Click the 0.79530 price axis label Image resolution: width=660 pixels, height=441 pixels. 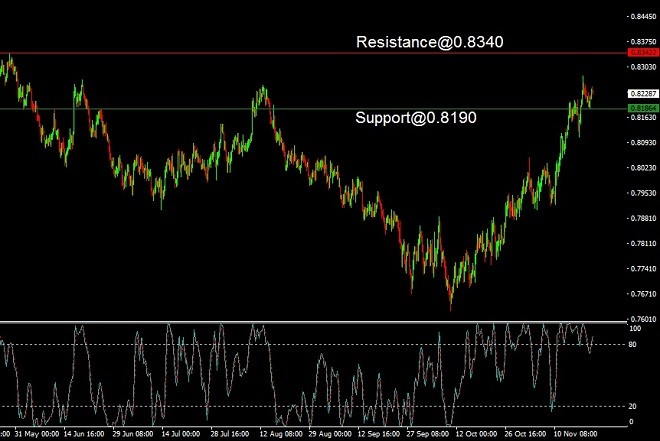[643, 193]
